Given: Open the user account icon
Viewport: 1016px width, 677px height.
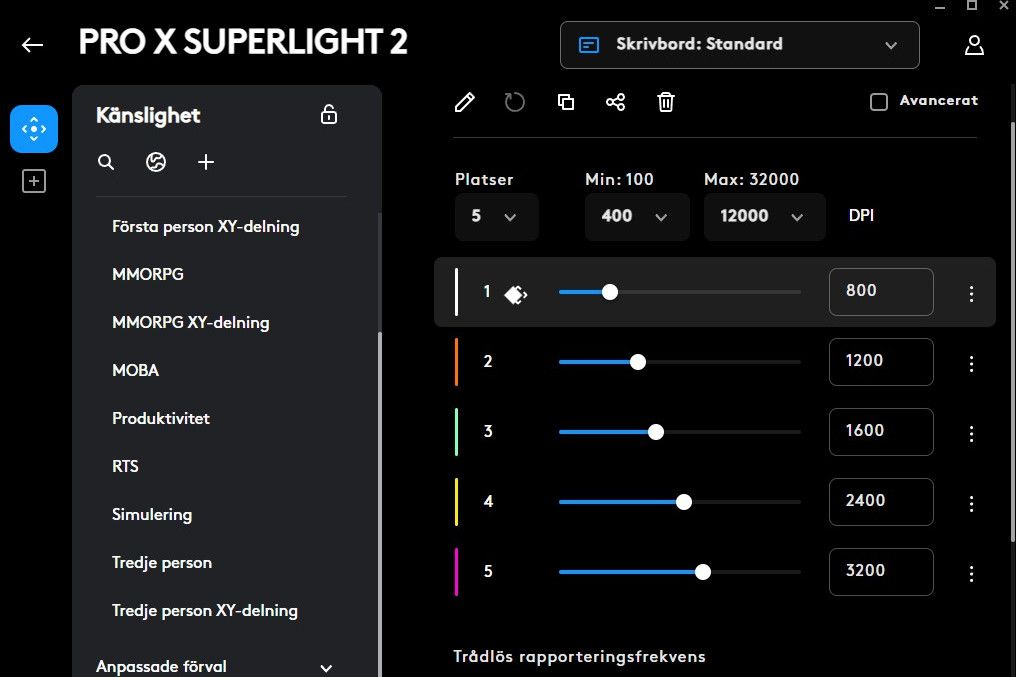Looking at the screenshot, I should point(974,45).
